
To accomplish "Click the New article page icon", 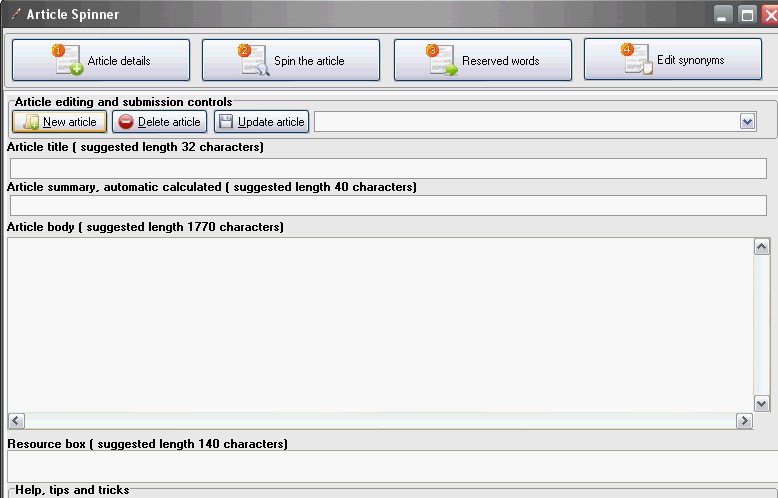I will (x=31, y=122).
